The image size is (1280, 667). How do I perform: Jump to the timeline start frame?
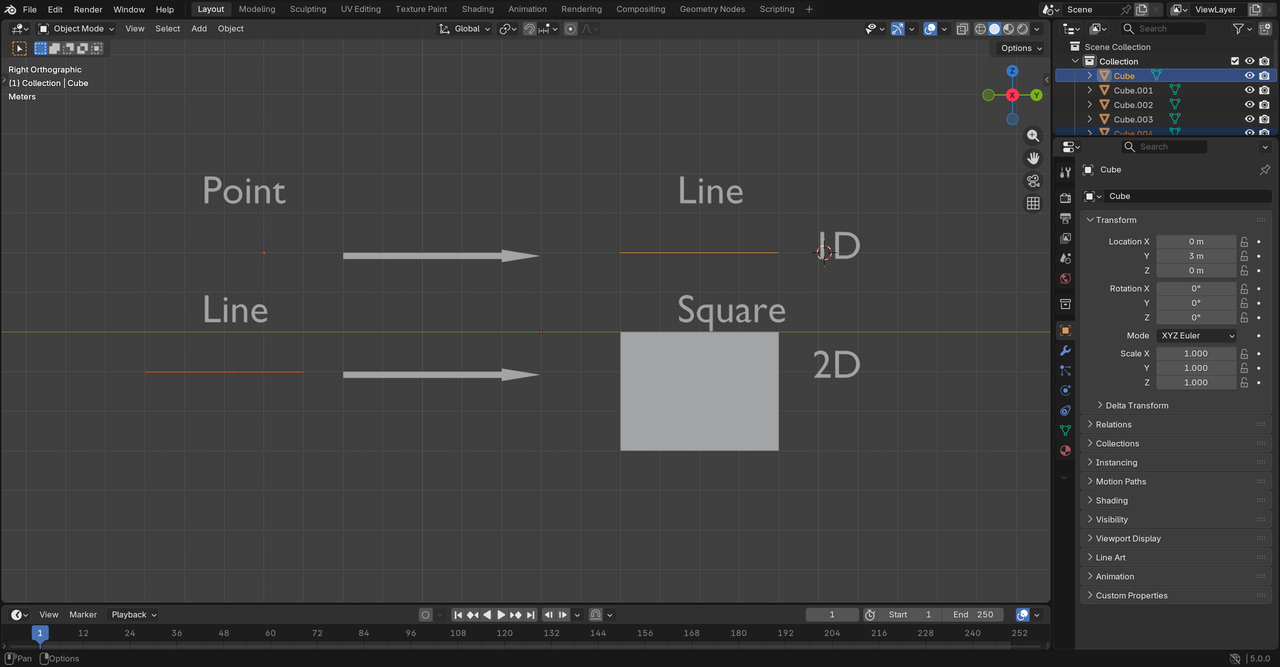[458, 615]
